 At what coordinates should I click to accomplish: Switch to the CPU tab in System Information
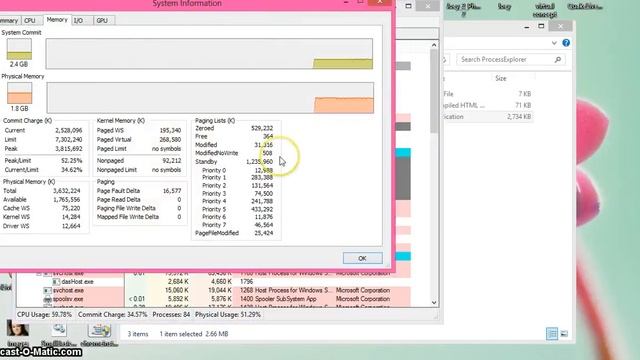30,20
